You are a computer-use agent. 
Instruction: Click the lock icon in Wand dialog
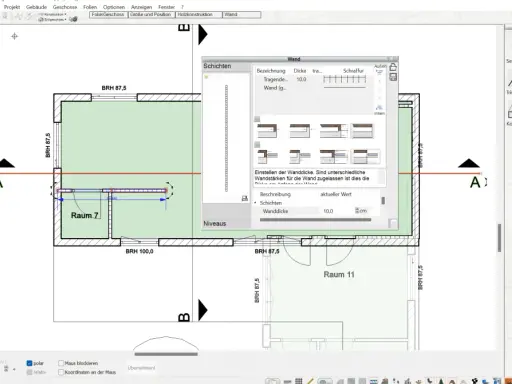[x=393, y=67]
